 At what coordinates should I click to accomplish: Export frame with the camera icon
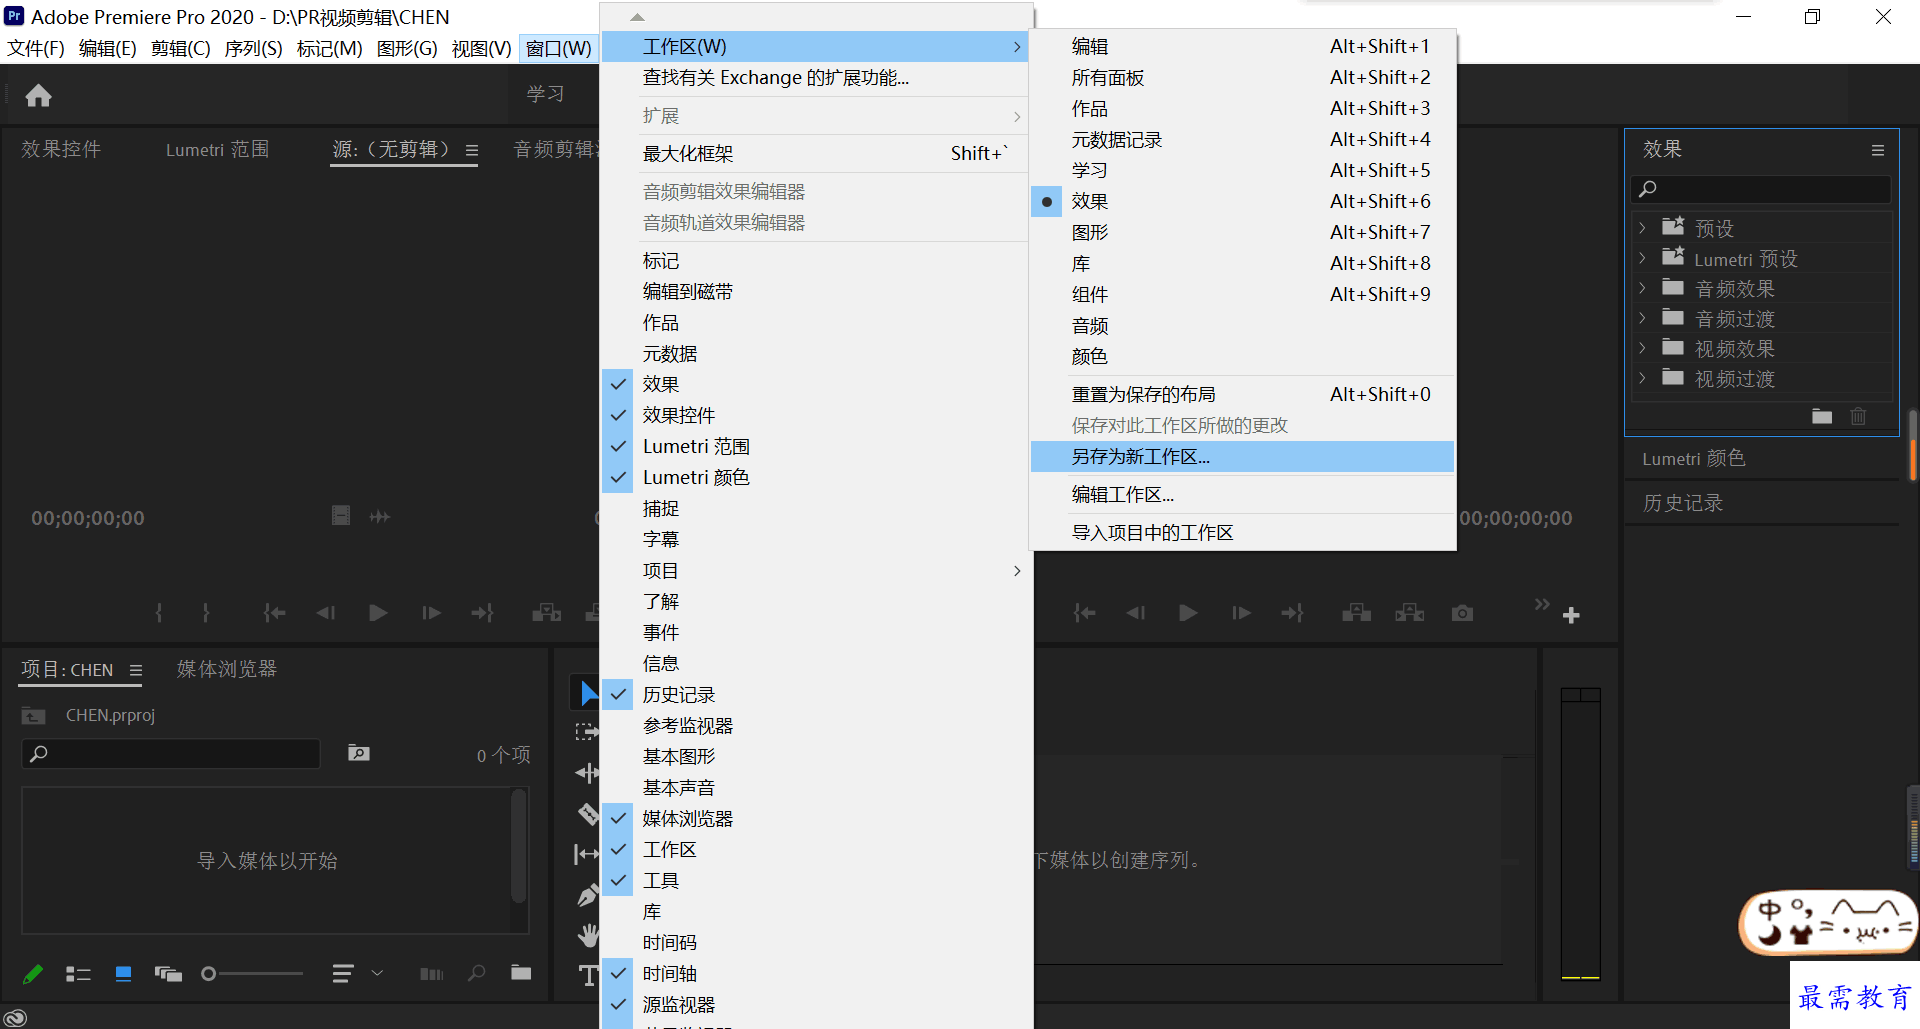pyautogui.click(x=1462, y=613)
